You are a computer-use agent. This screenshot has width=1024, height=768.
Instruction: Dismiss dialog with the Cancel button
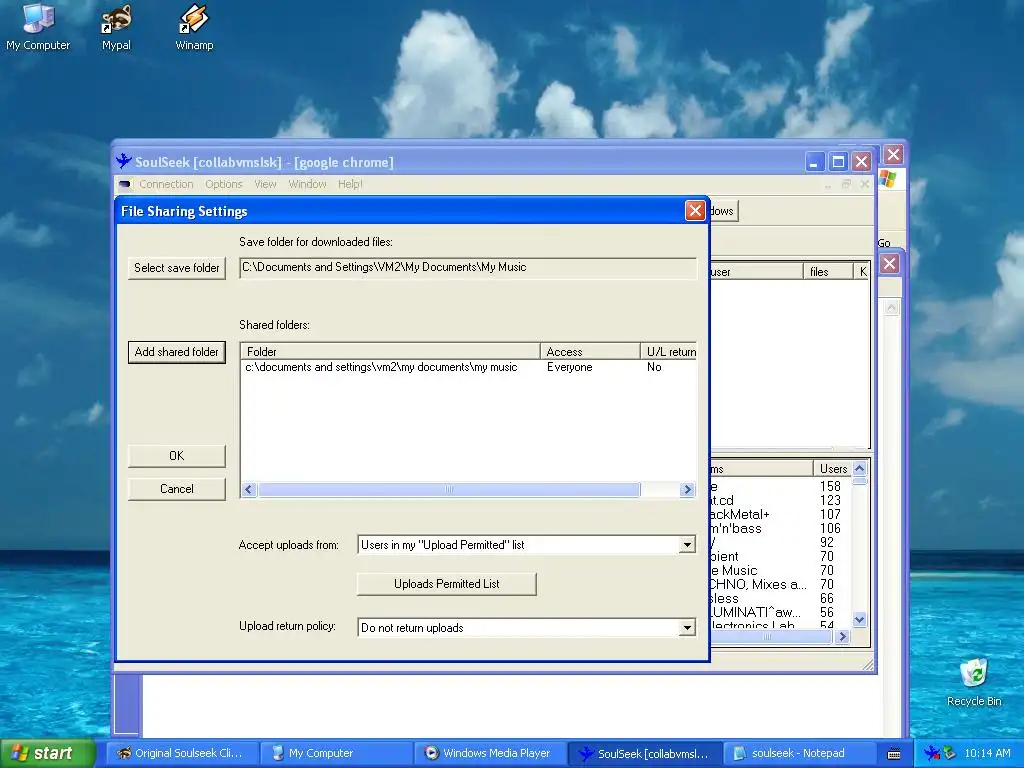coord(177,489)
